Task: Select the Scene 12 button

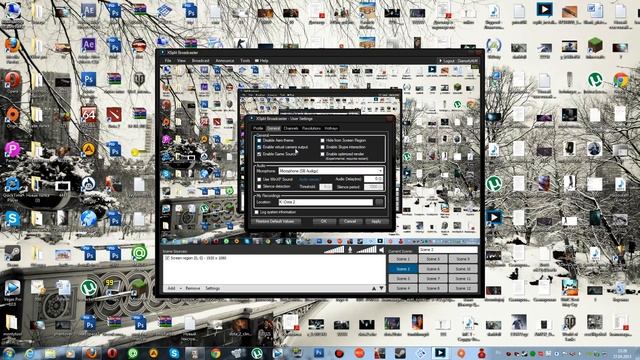Action: click(463, 288)
